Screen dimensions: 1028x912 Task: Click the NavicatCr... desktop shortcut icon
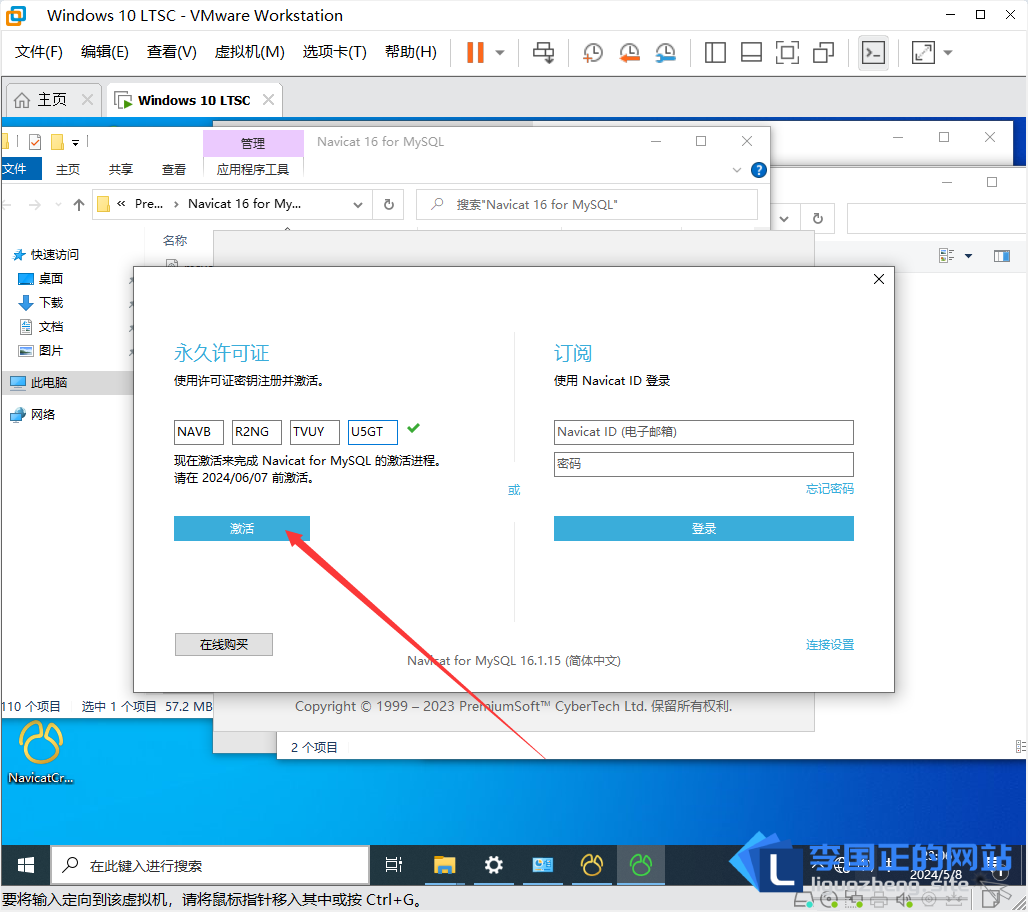click(41, 753)
